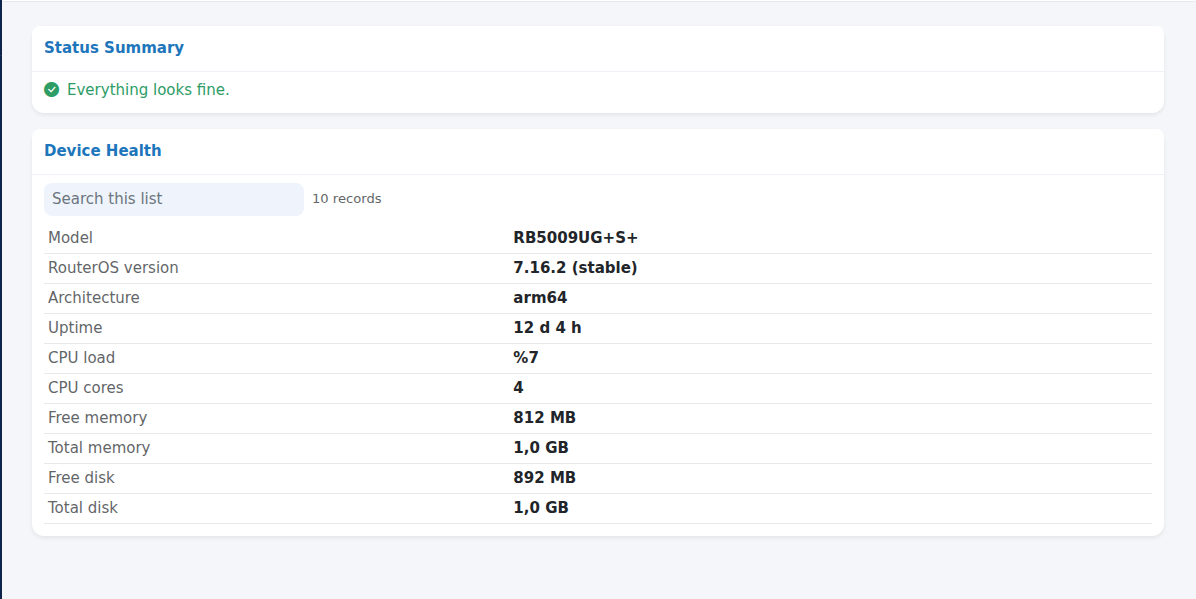Select the uptime value 12 d 4 h
The image size is (1196, 599).
548,327
